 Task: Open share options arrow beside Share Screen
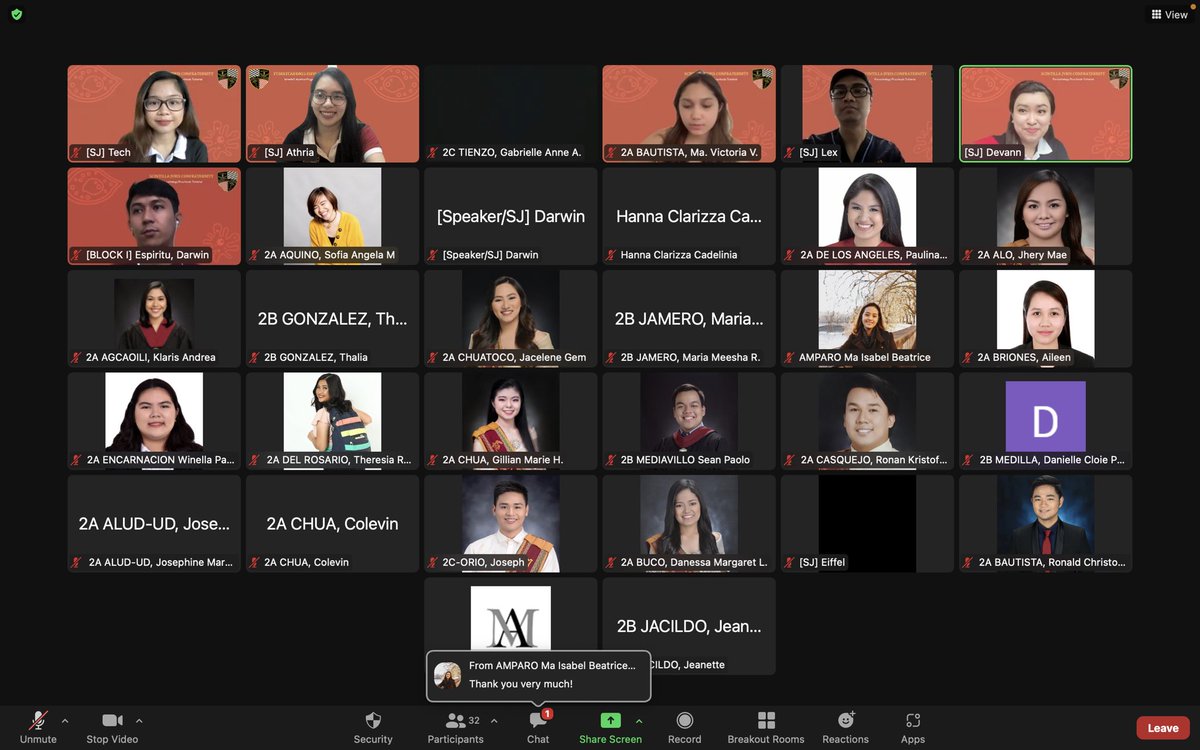click(x=639, y=720)
